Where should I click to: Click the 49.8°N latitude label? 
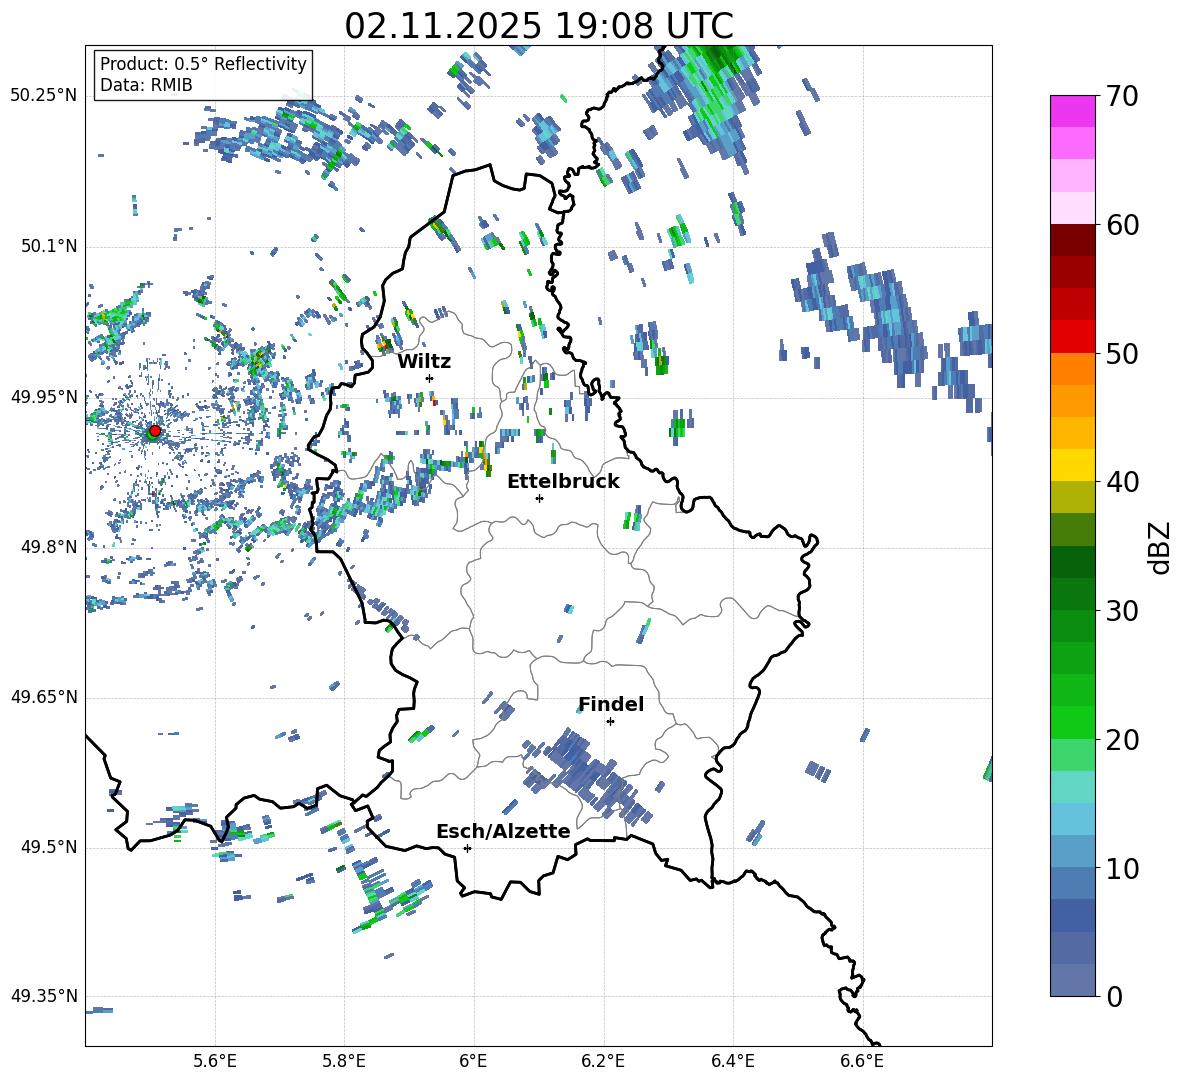(49, 547)
